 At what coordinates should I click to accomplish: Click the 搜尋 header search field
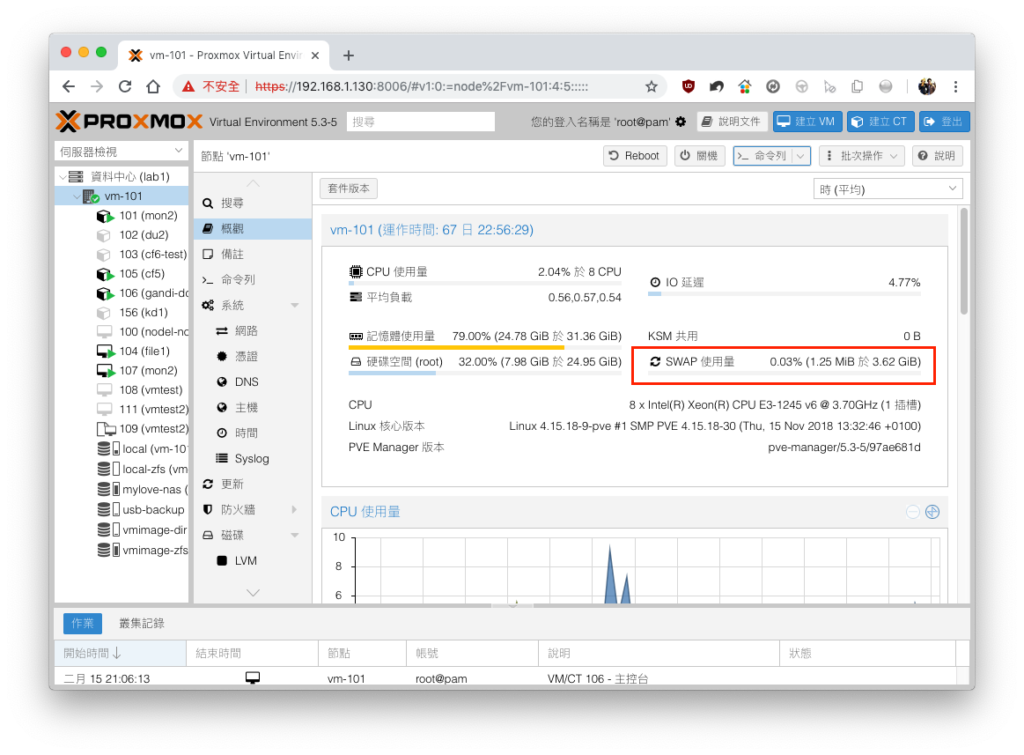point(421,121)
